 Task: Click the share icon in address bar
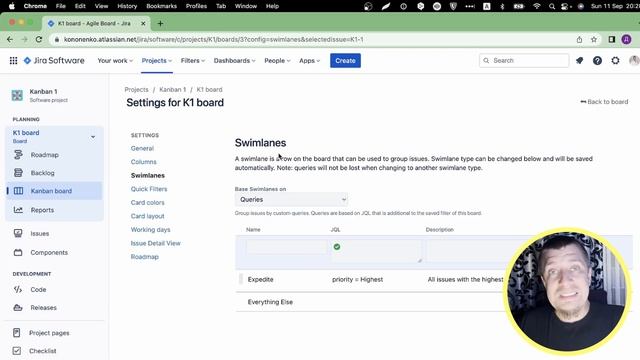[579, 39]
